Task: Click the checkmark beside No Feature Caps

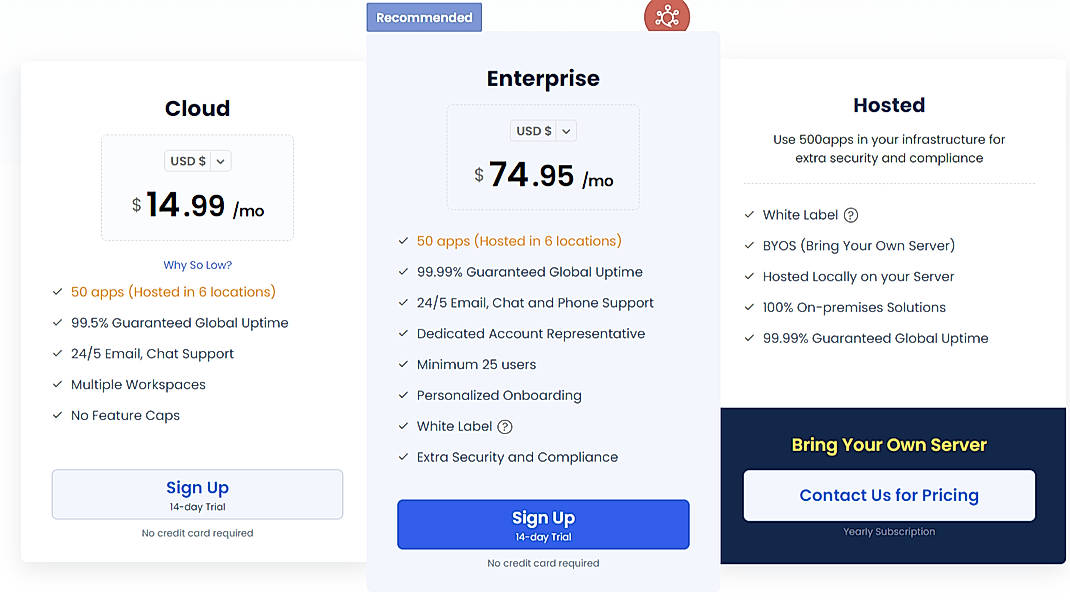Action: (57, 415)
